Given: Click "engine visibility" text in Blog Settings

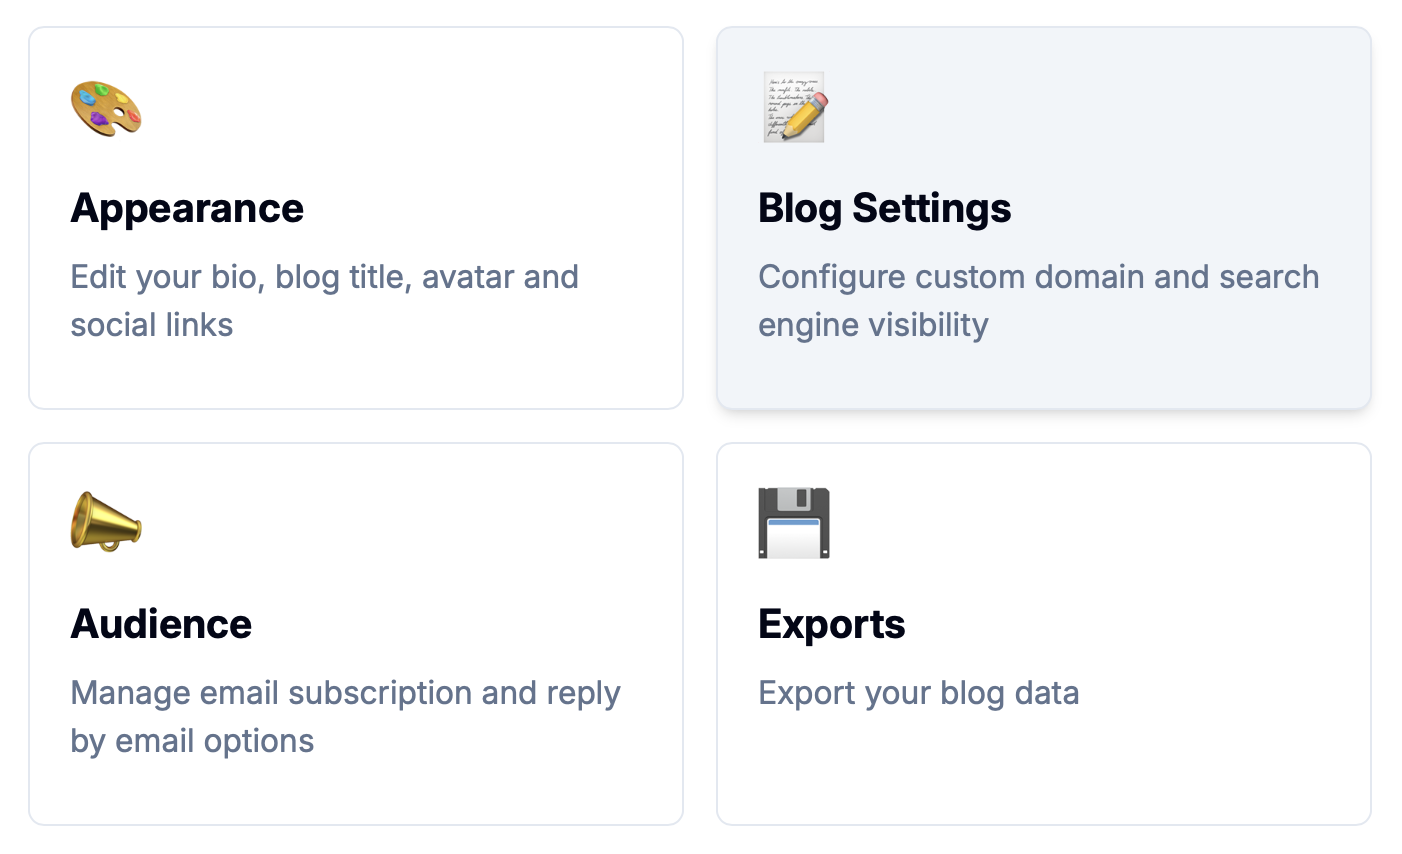Looking at the screenshot, I should pos(873,325).
